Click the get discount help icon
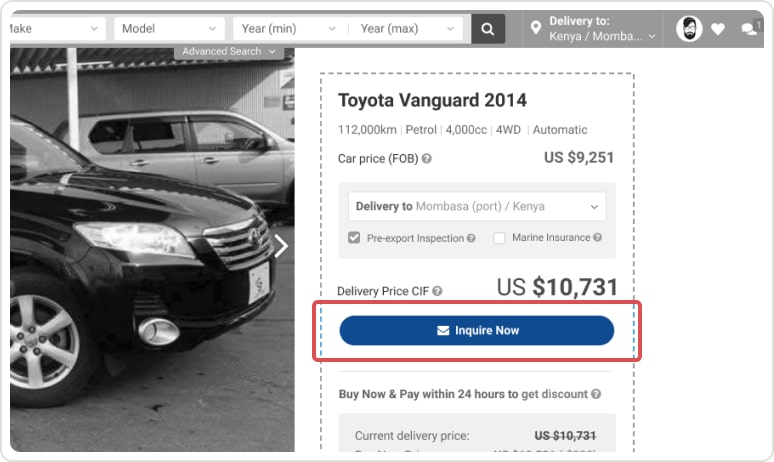Viewport: 774px width, 462px height. coord(597,395)
